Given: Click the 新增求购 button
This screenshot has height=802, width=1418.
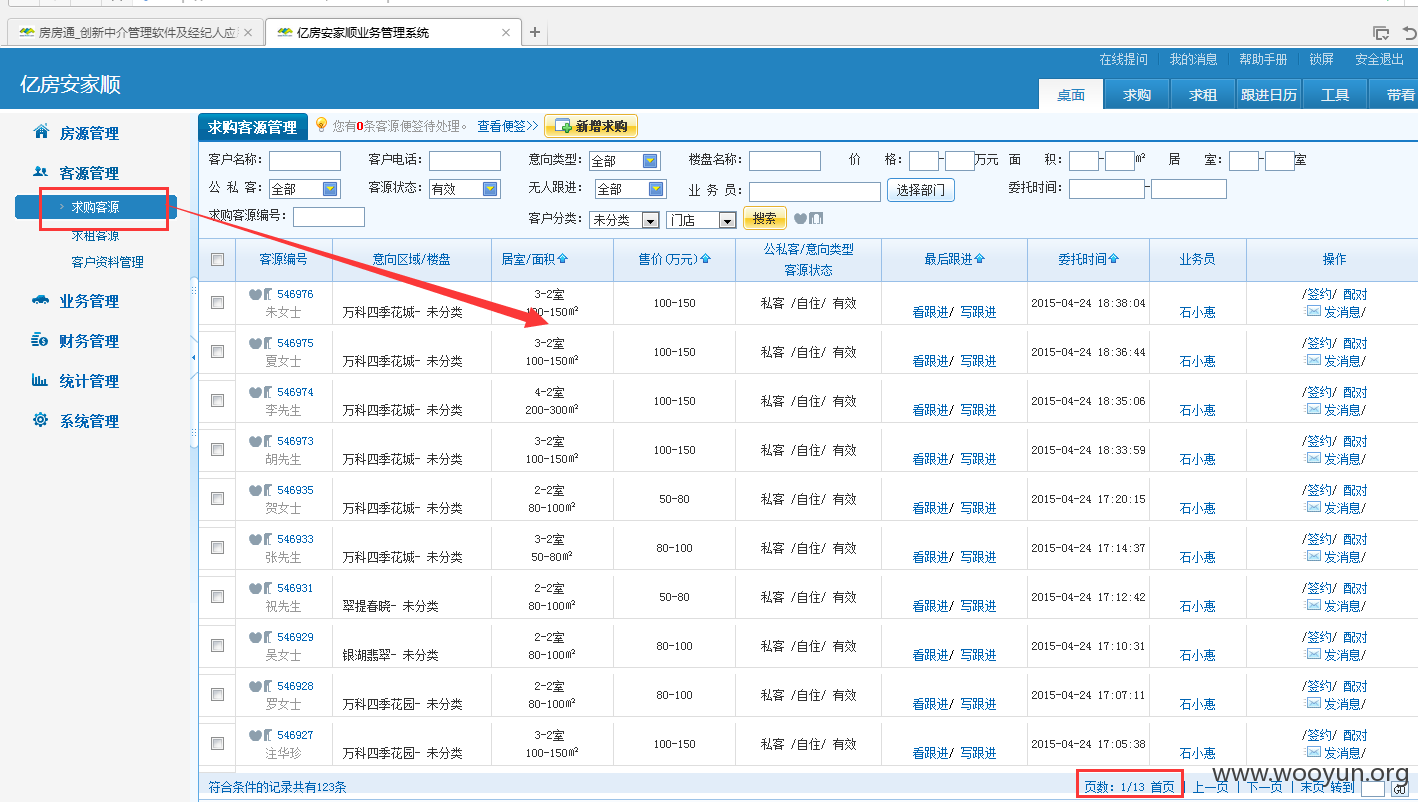Looking at the screenshot, I should click(x=591, y=126).
